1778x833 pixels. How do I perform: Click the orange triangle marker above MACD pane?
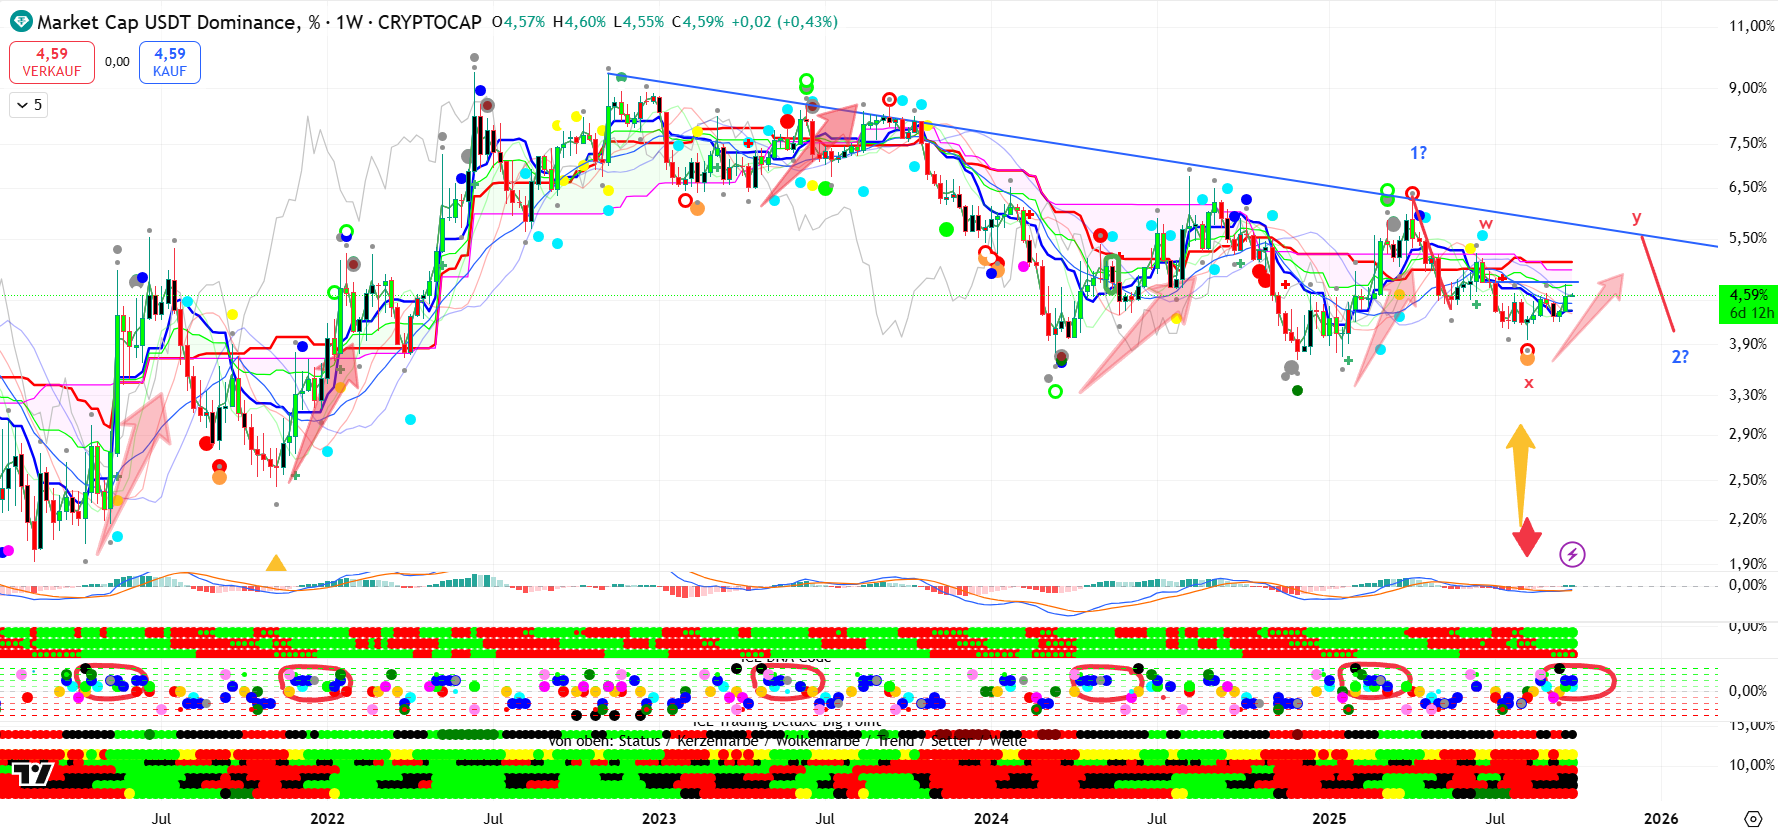click(276, 564)
